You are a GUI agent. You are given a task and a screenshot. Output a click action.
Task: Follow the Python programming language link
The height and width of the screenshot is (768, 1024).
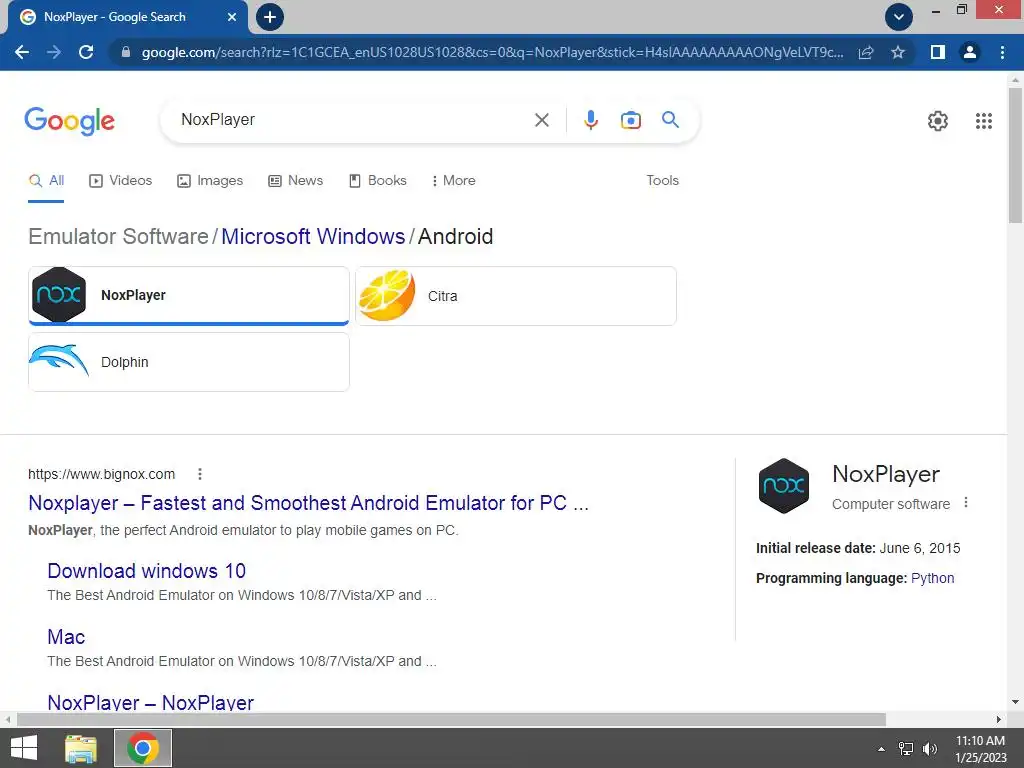point(933,578)
